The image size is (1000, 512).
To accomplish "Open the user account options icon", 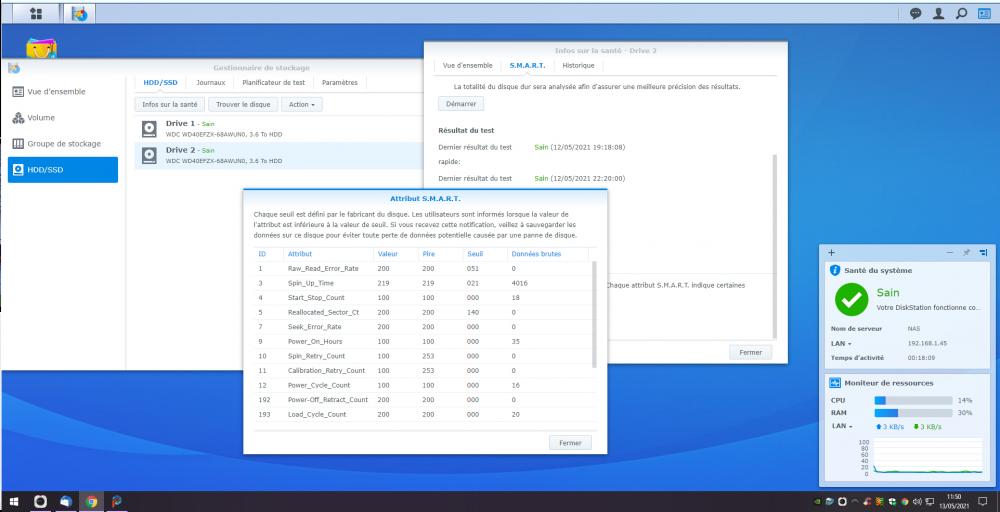I will (938, 13).
